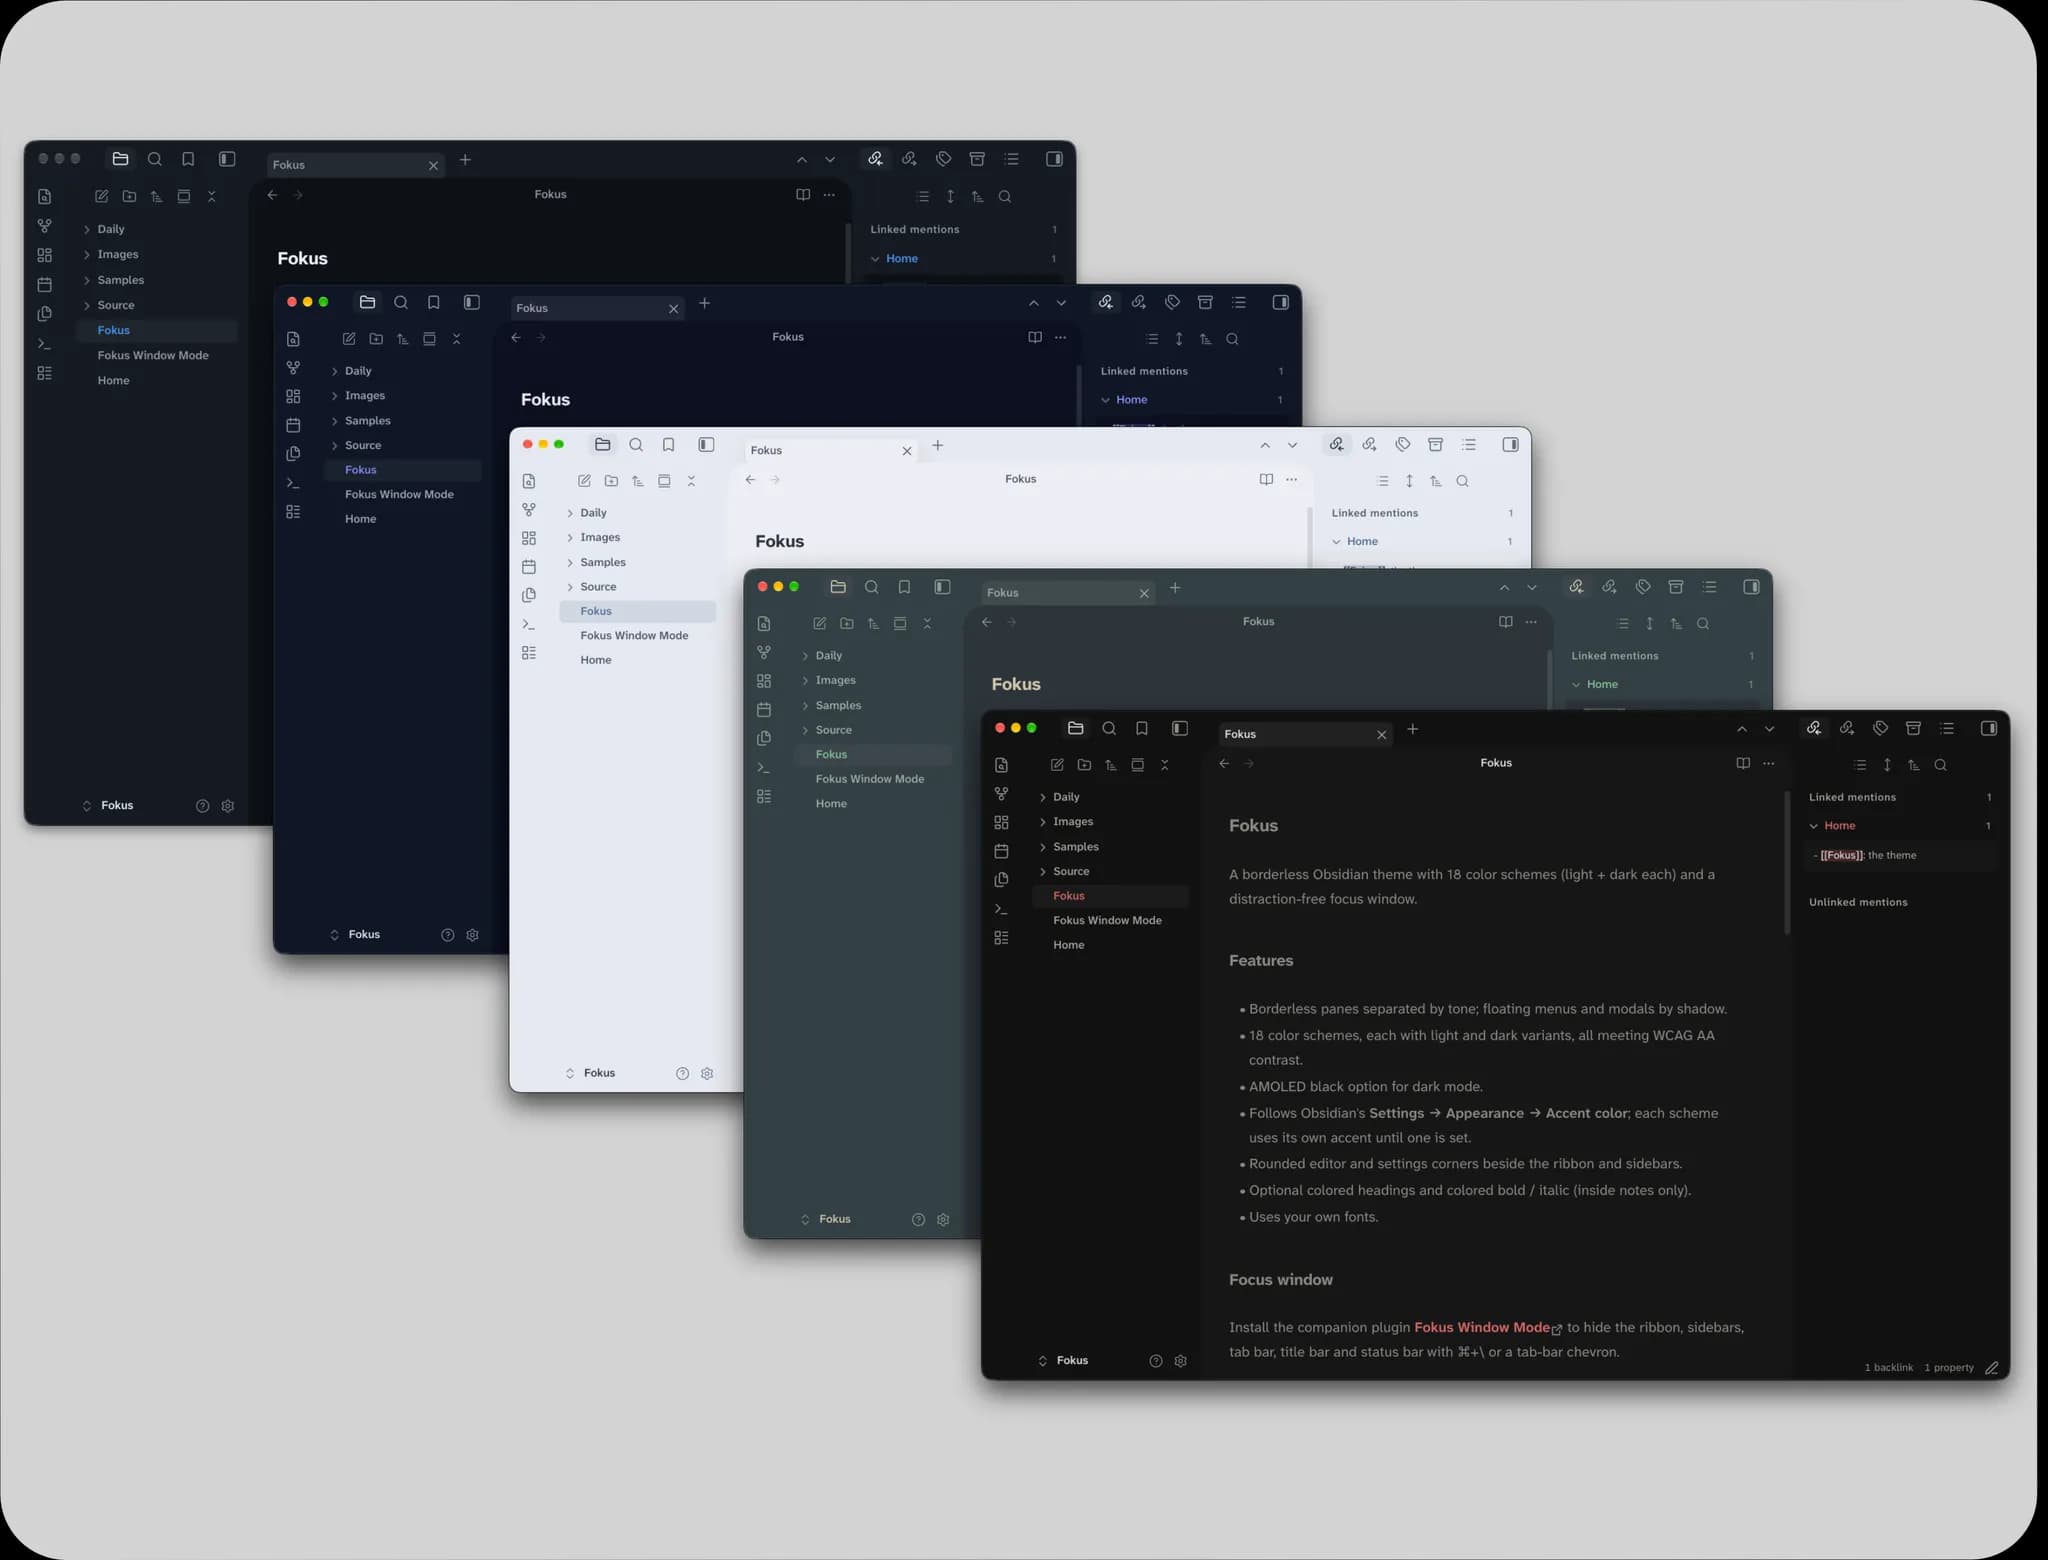Viewport: 2048px width, 1560px height.
Task: Open settings gear in front window
Action: click(x=1181, y=1361)
